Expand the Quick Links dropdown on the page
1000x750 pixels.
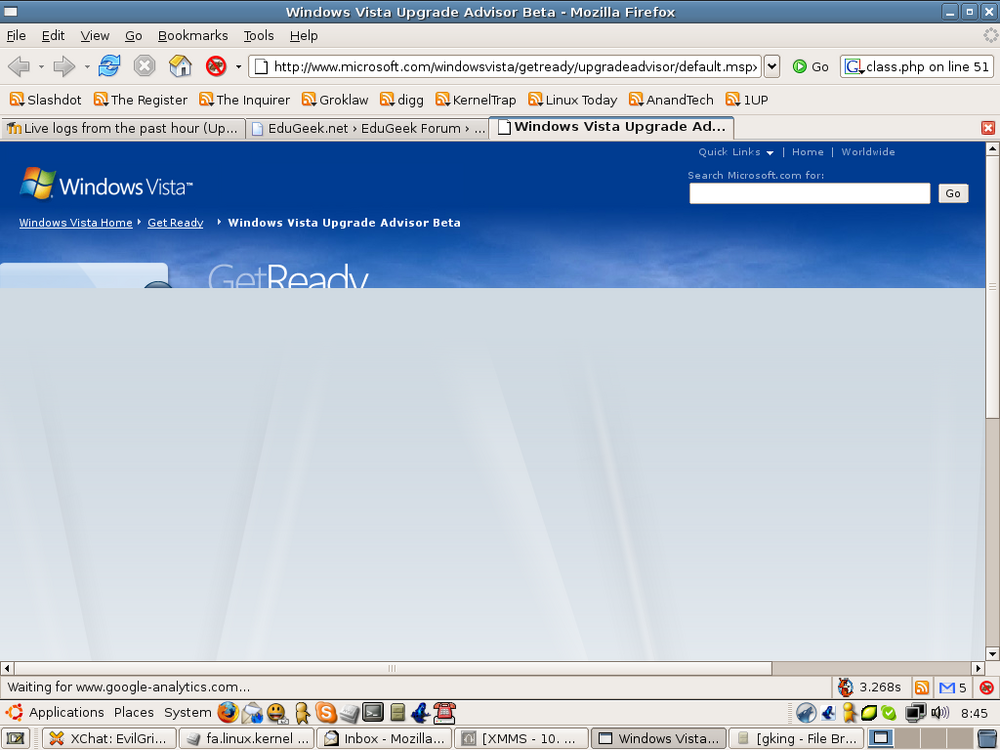pos(736,152)
